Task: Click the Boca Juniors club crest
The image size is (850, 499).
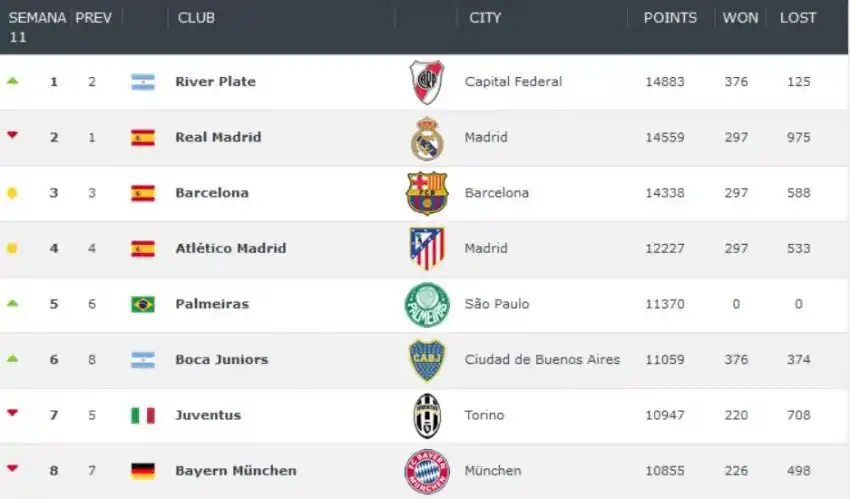Action: click(427, 360)
